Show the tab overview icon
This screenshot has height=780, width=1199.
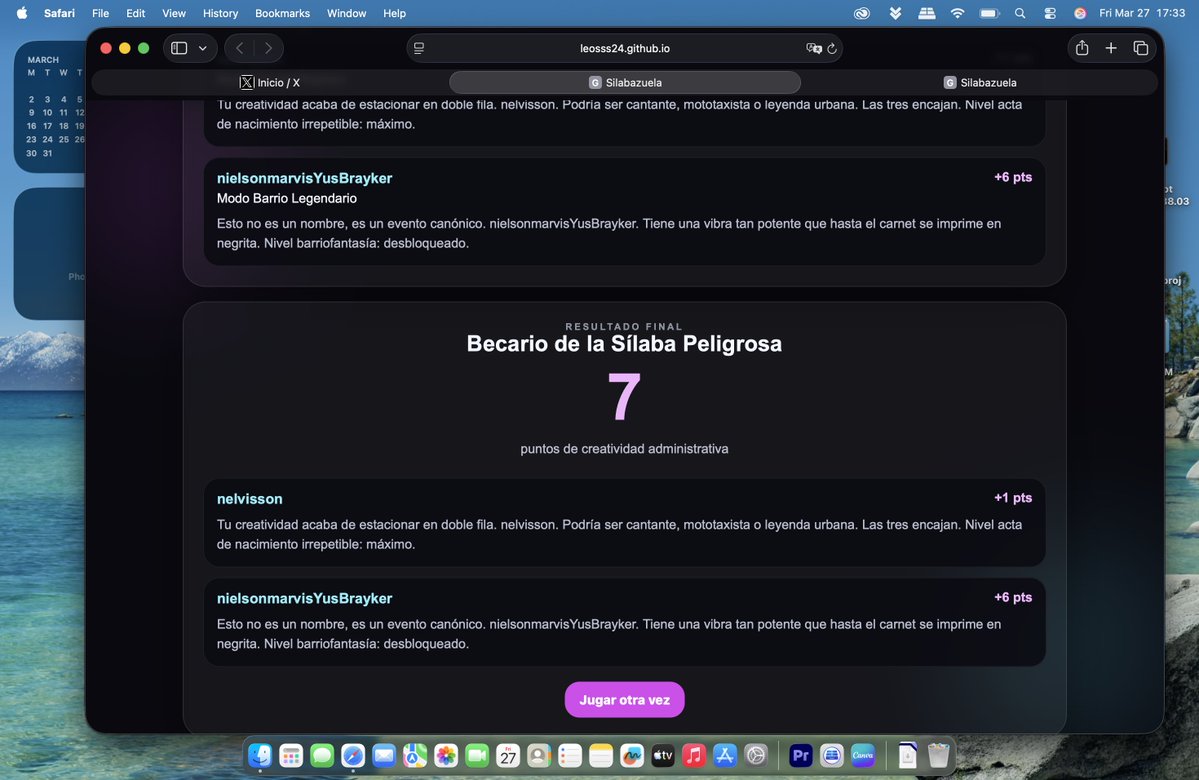coord(1141,48)
